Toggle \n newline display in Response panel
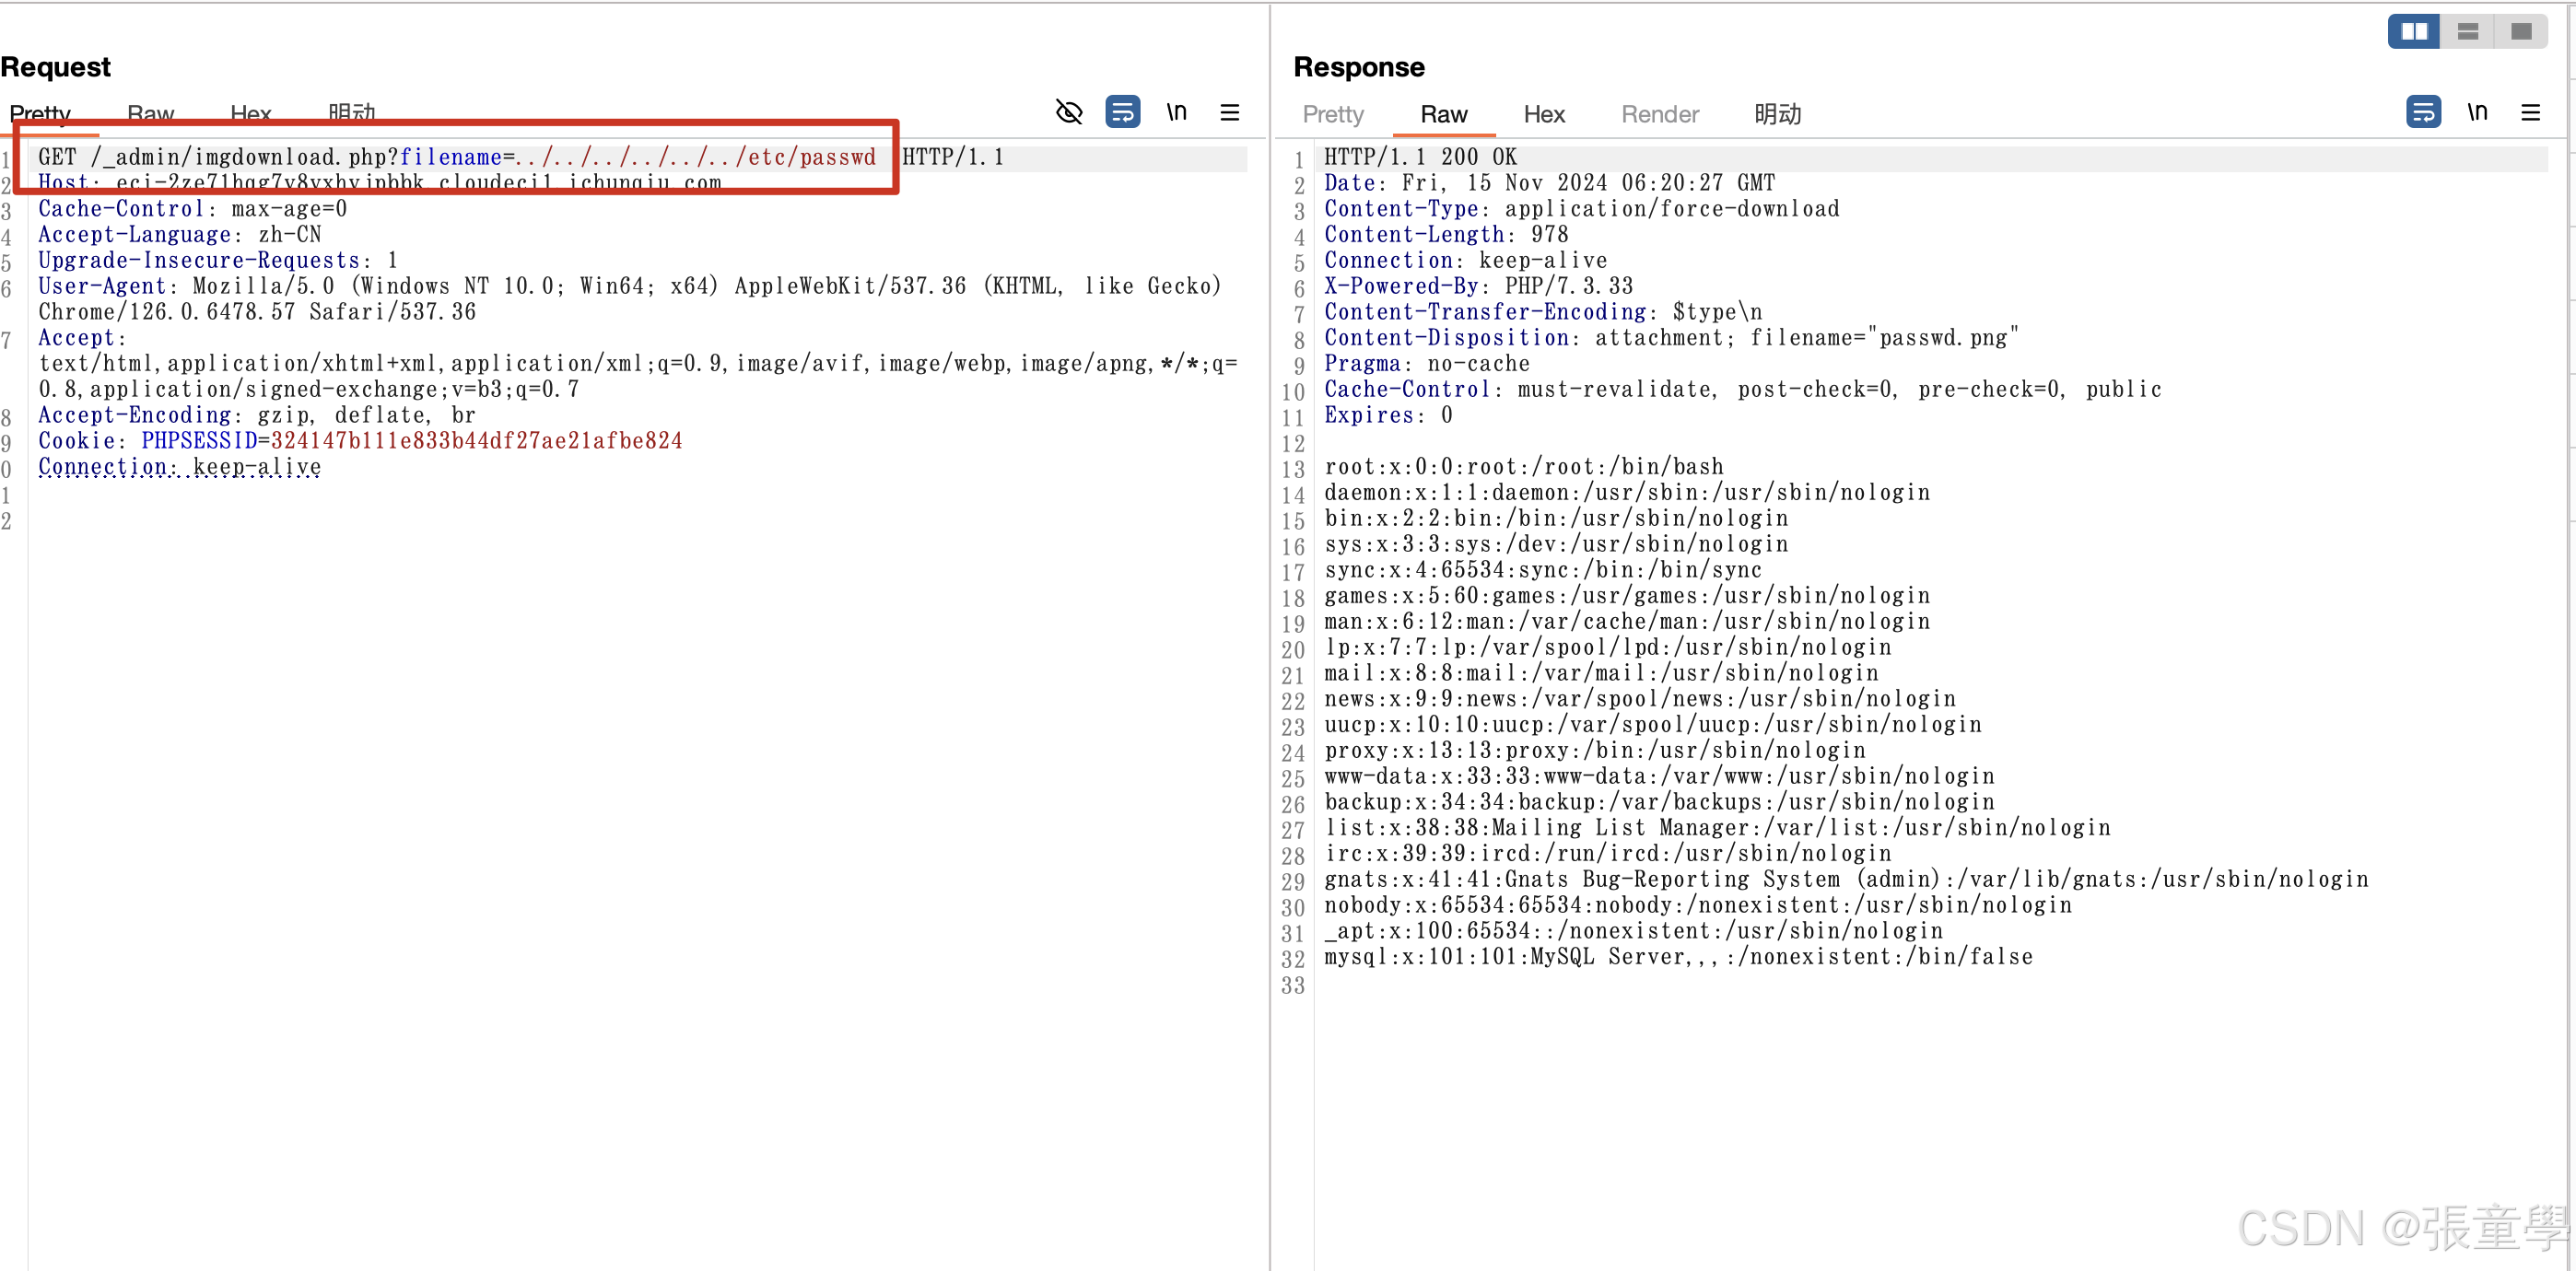 click(2476, 112)
